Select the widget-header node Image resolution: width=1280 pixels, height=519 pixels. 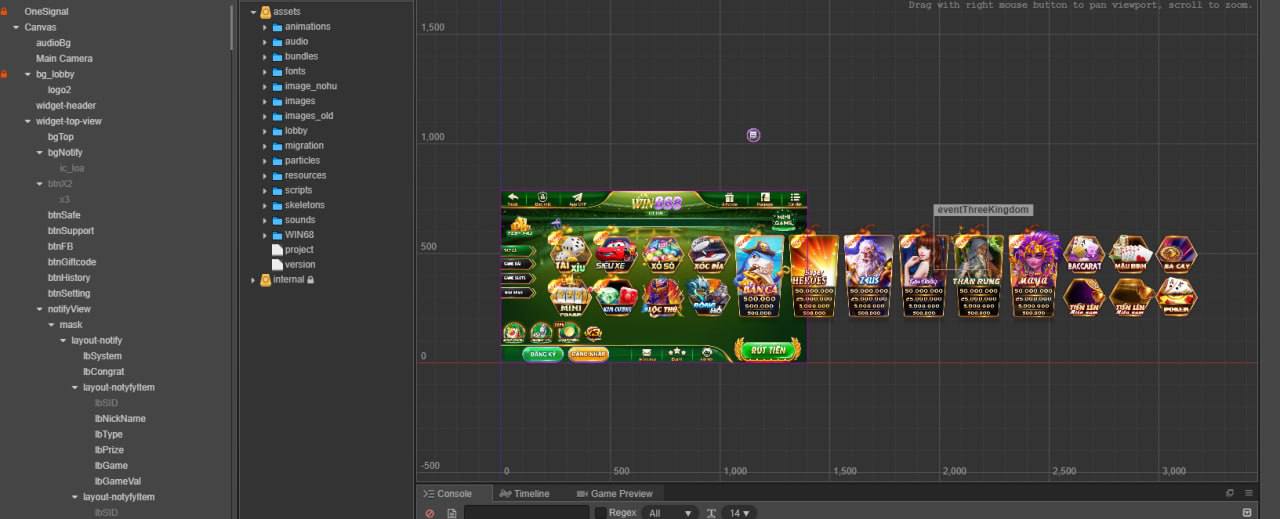click(x=66, y=105)
